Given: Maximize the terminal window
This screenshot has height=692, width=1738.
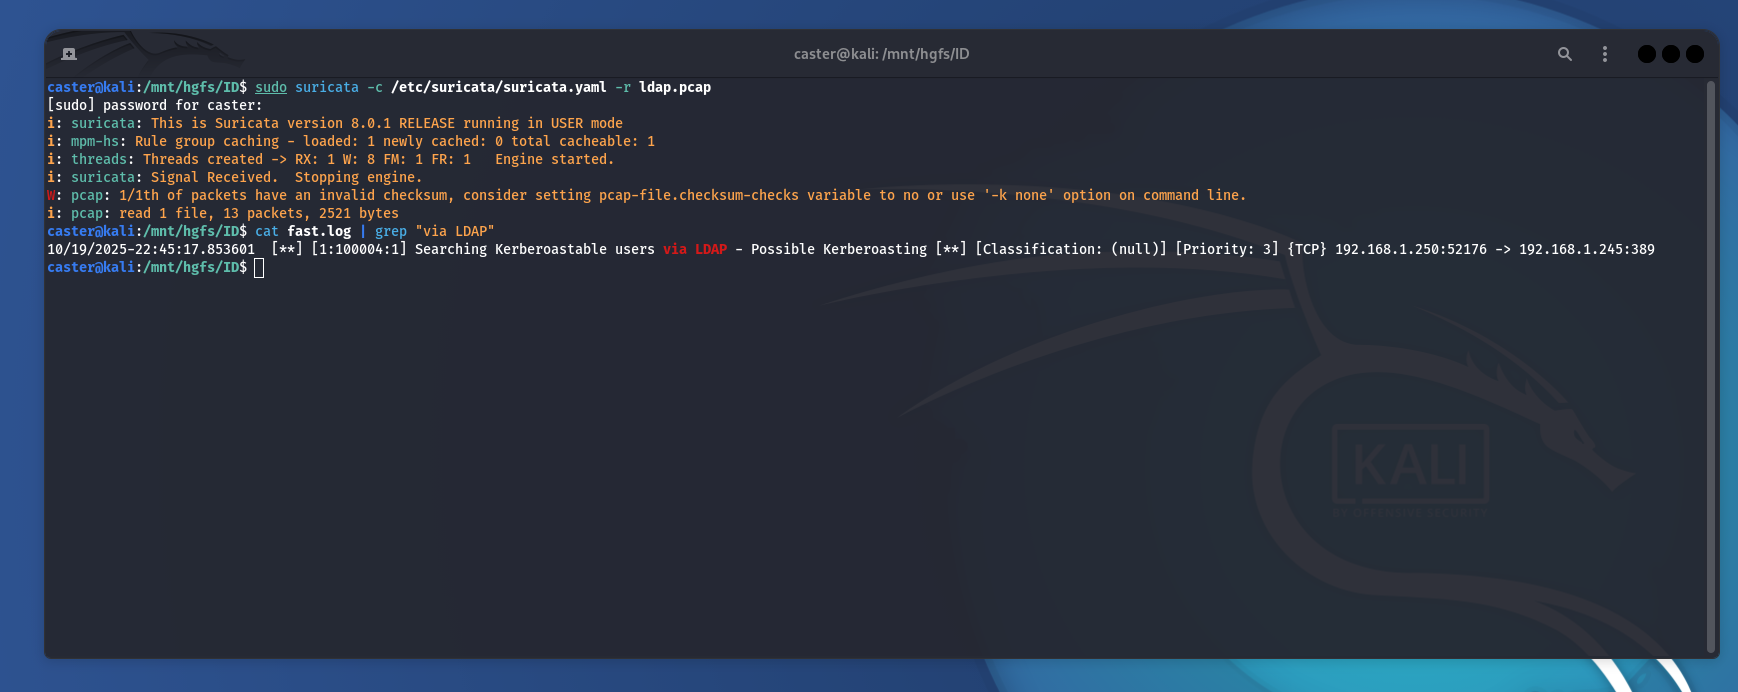Looking at the screenshot, I should click(x=1670, y=54).
